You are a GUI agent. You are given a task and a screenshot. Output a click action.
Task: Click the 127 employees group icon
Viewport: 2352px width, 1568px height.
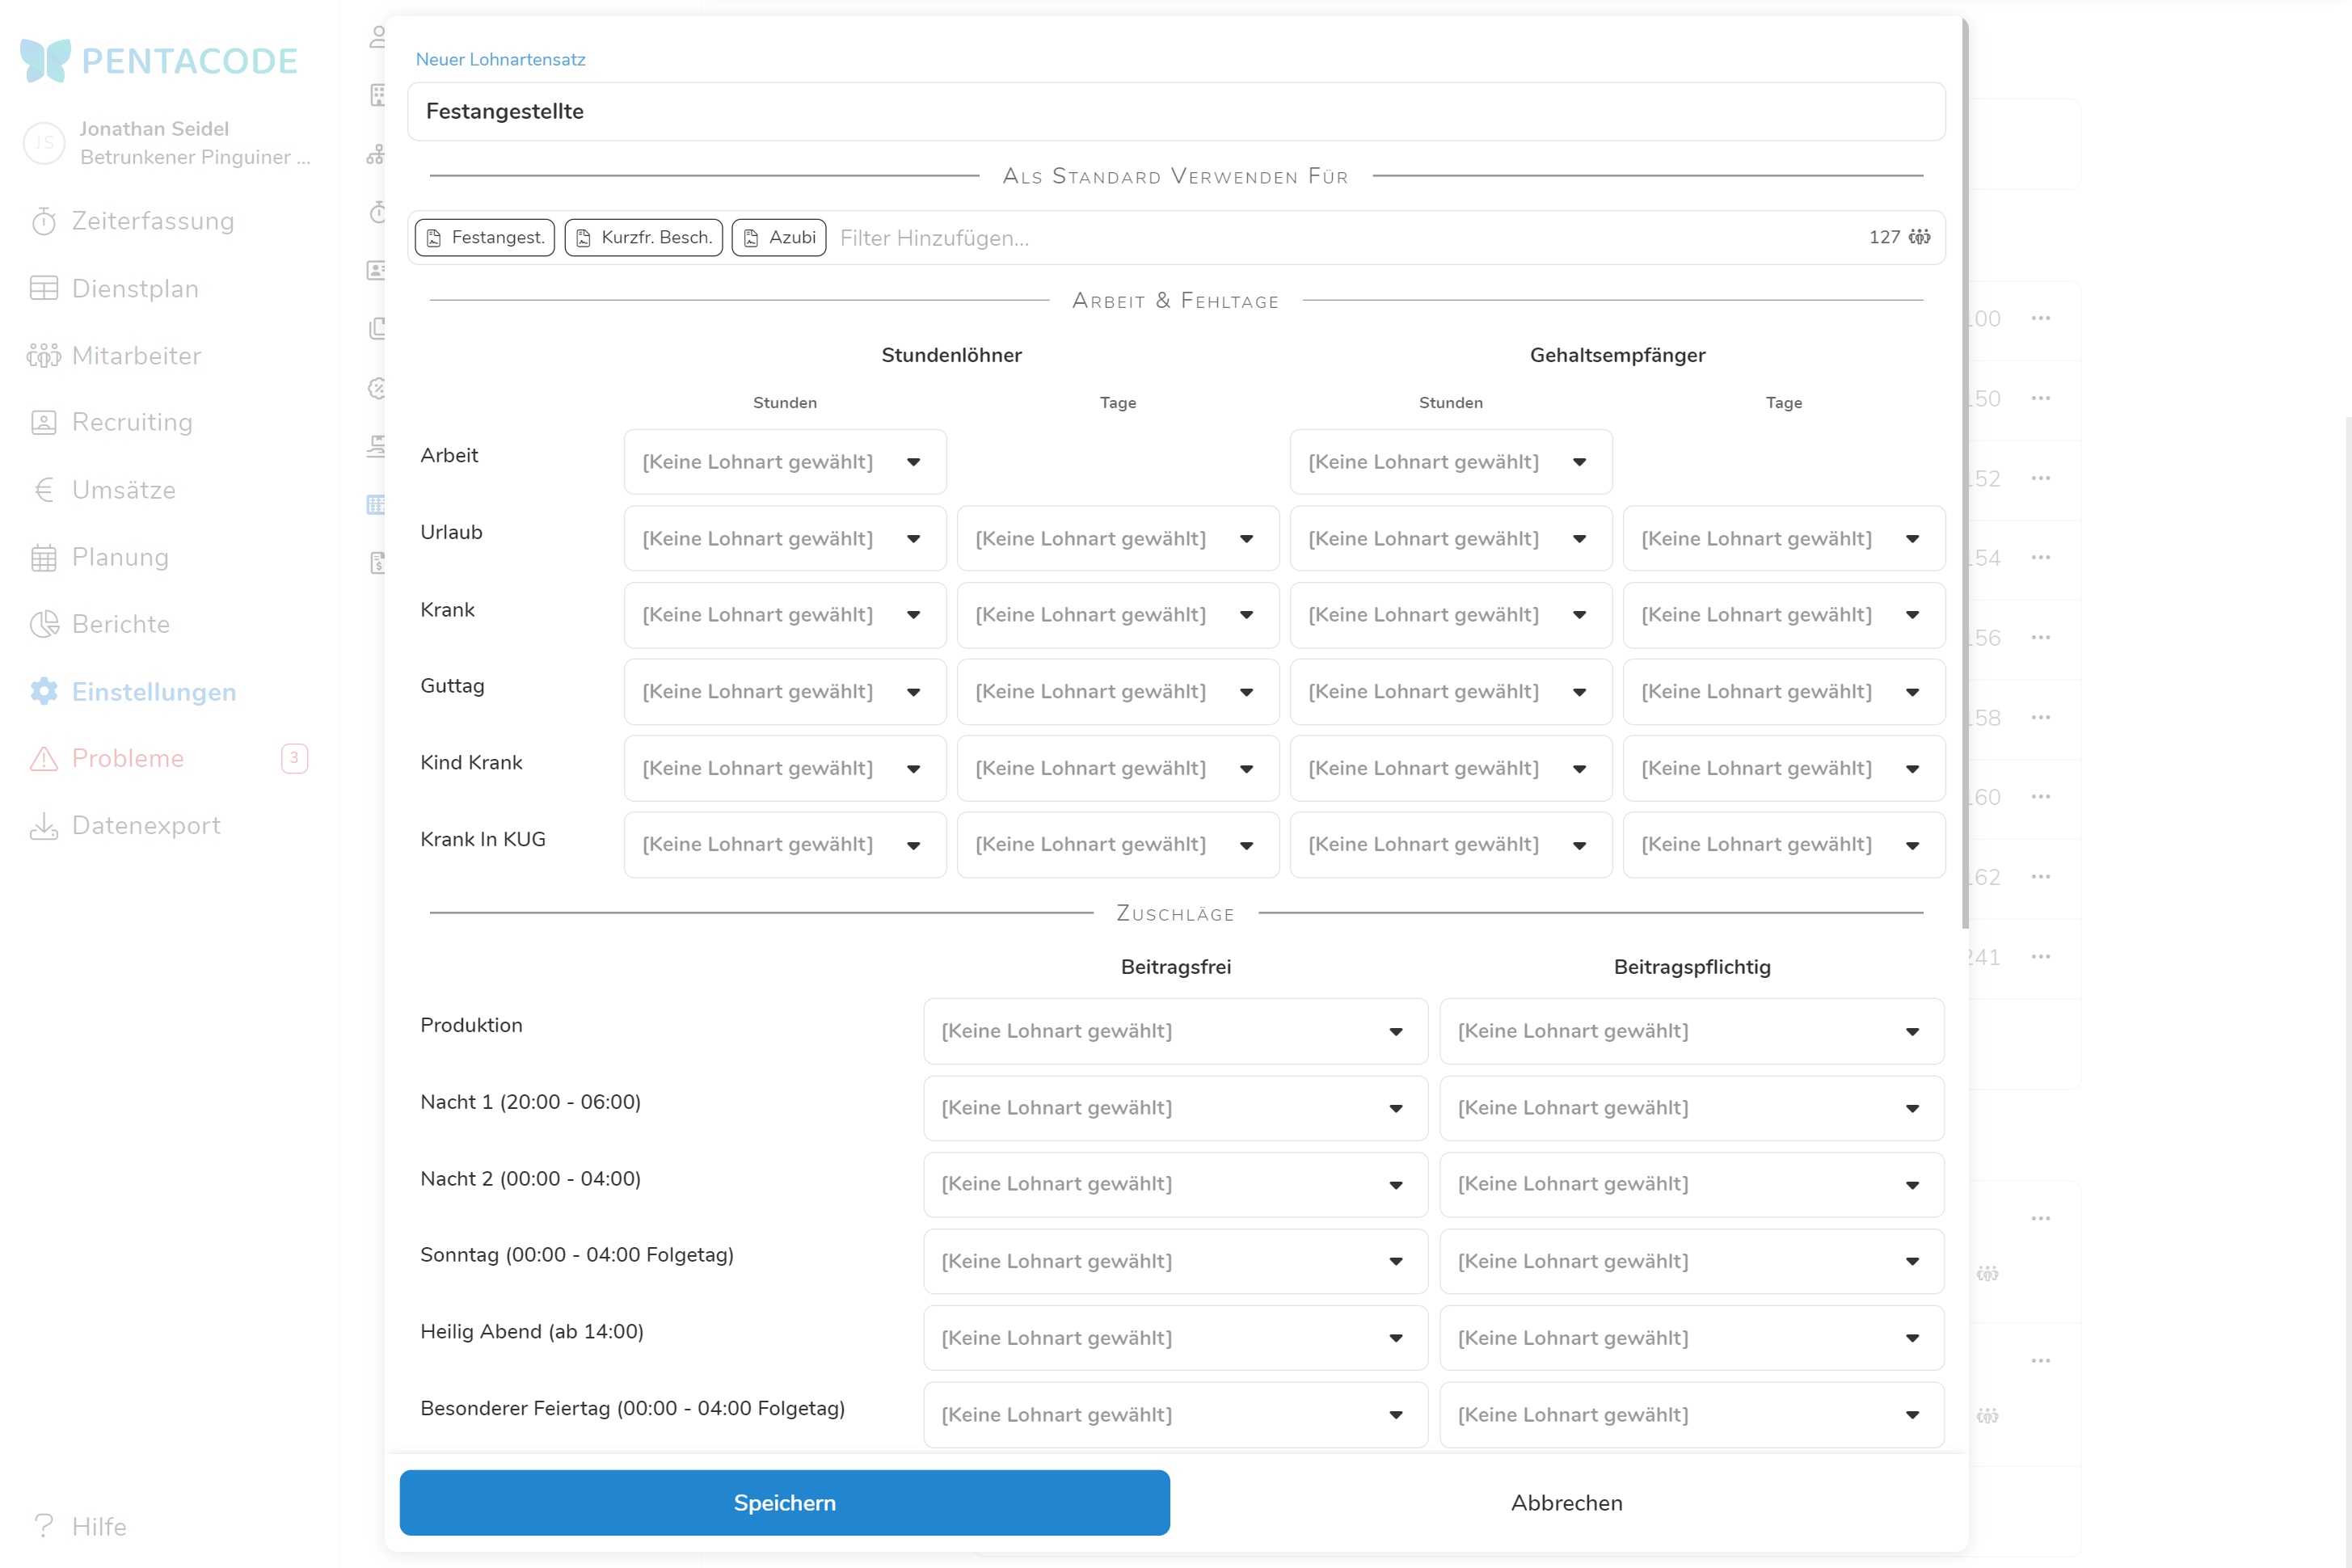tap(1919, 237)
